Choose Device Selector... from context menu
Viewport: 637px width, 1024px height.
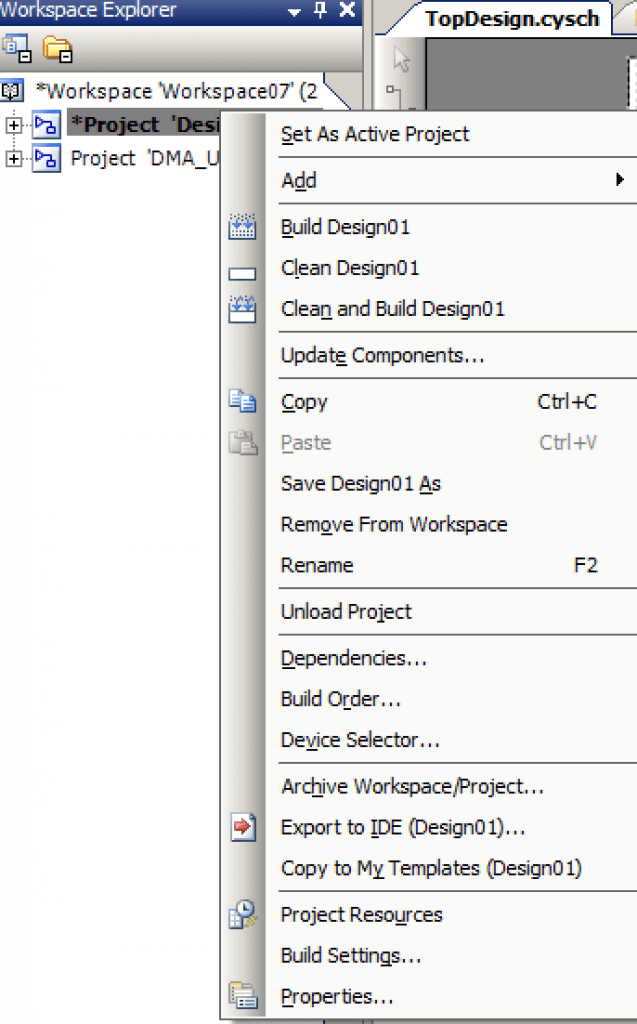360,740
